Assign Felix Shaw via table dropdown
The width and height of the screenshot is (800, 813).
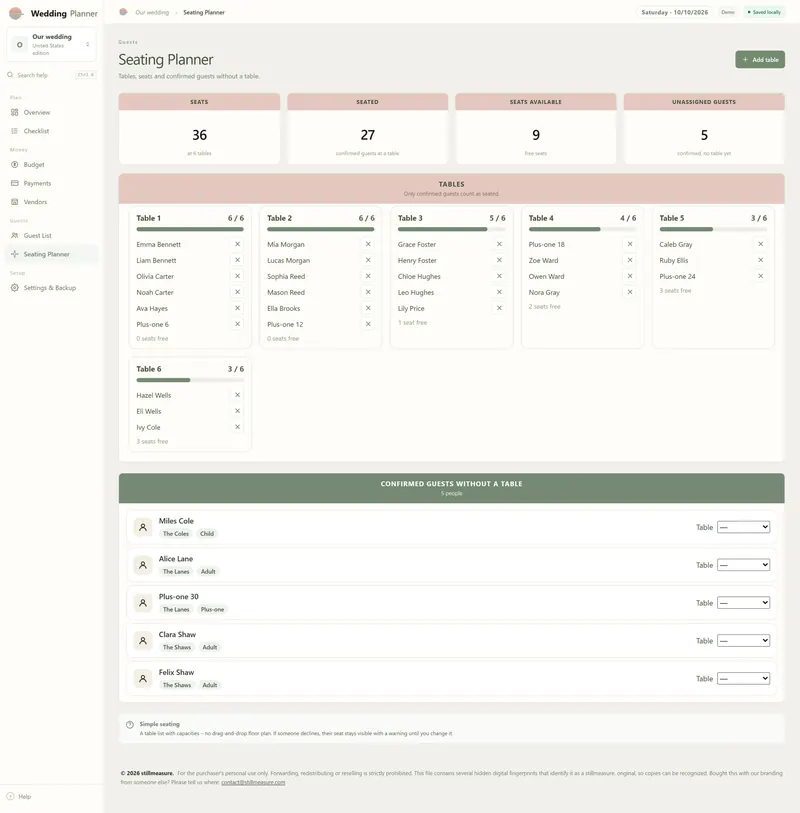743,679
